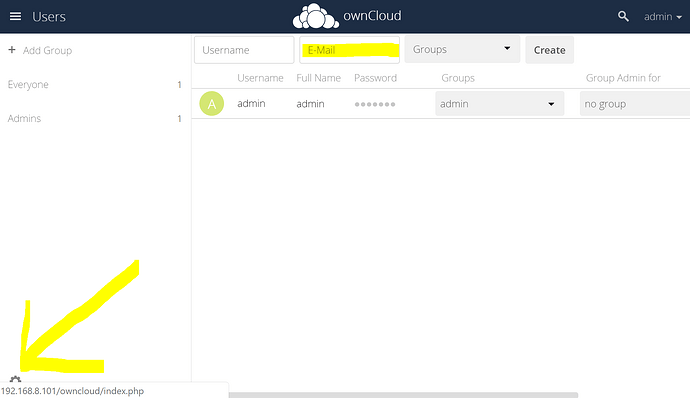
Task: Open the Users app menu title
Action: point(49,17)
